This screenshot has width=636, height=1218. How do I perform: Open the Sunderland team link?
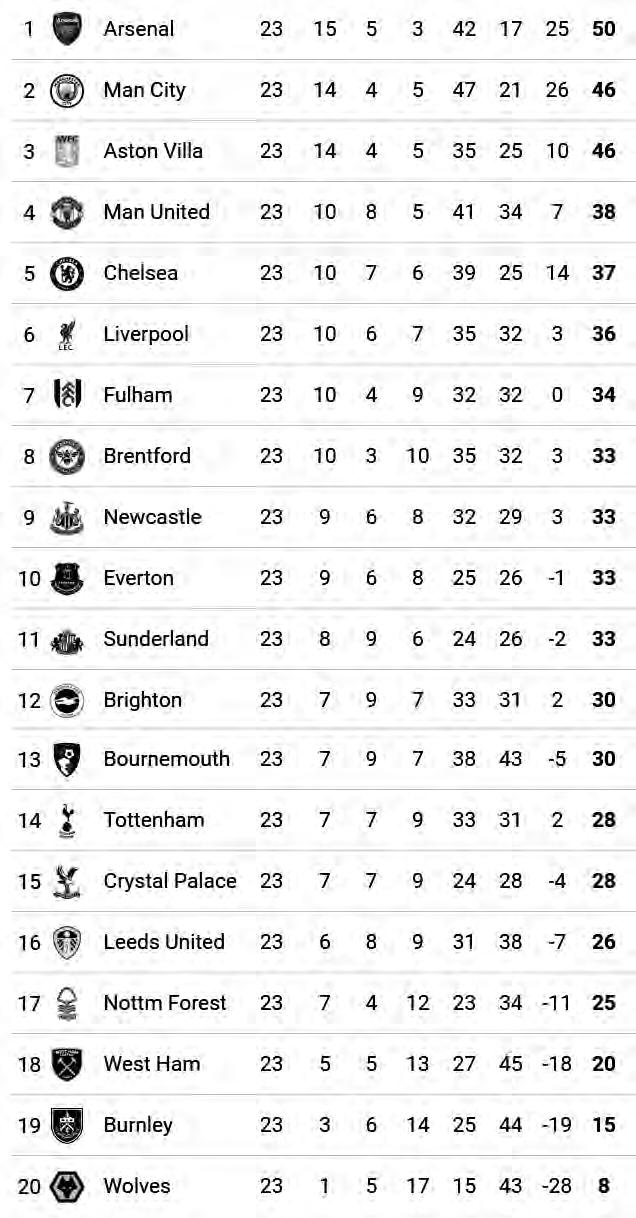click(x=156, y=638)
